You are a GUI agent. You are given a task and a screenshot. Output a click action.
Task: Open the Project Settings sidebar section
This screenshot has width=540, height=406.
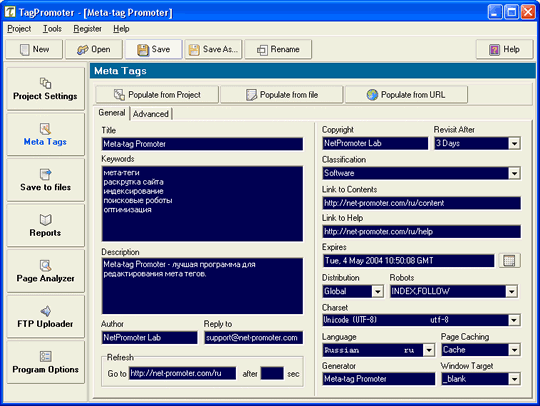[x=45, y=89]
